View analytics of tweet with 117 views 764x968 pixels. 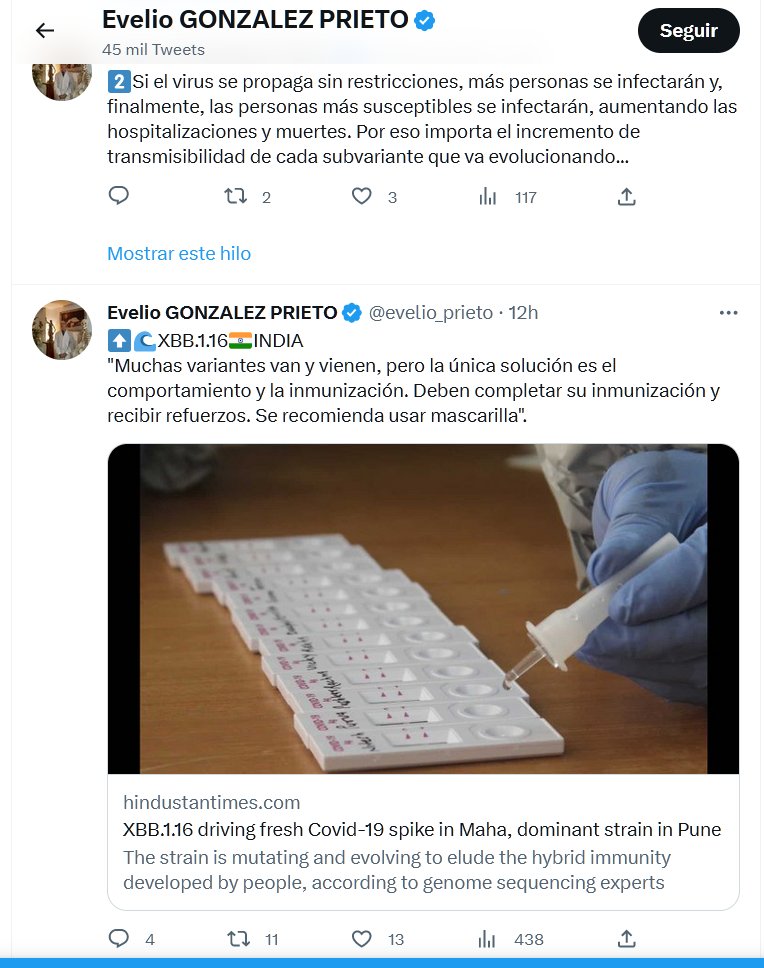click(488, 196)
